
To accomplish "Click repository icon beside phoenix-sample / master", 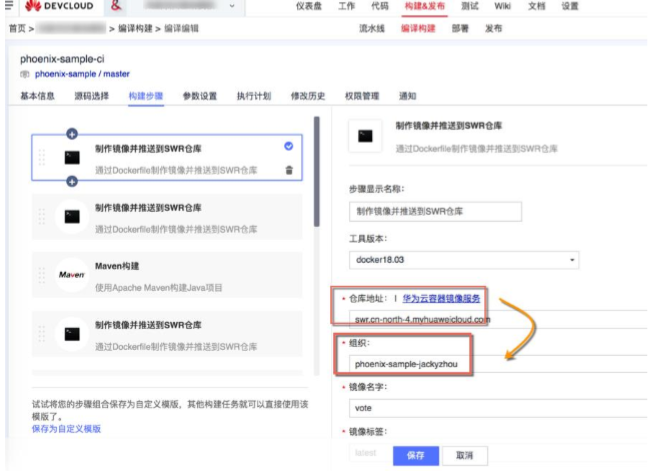I will pos(25,74).
